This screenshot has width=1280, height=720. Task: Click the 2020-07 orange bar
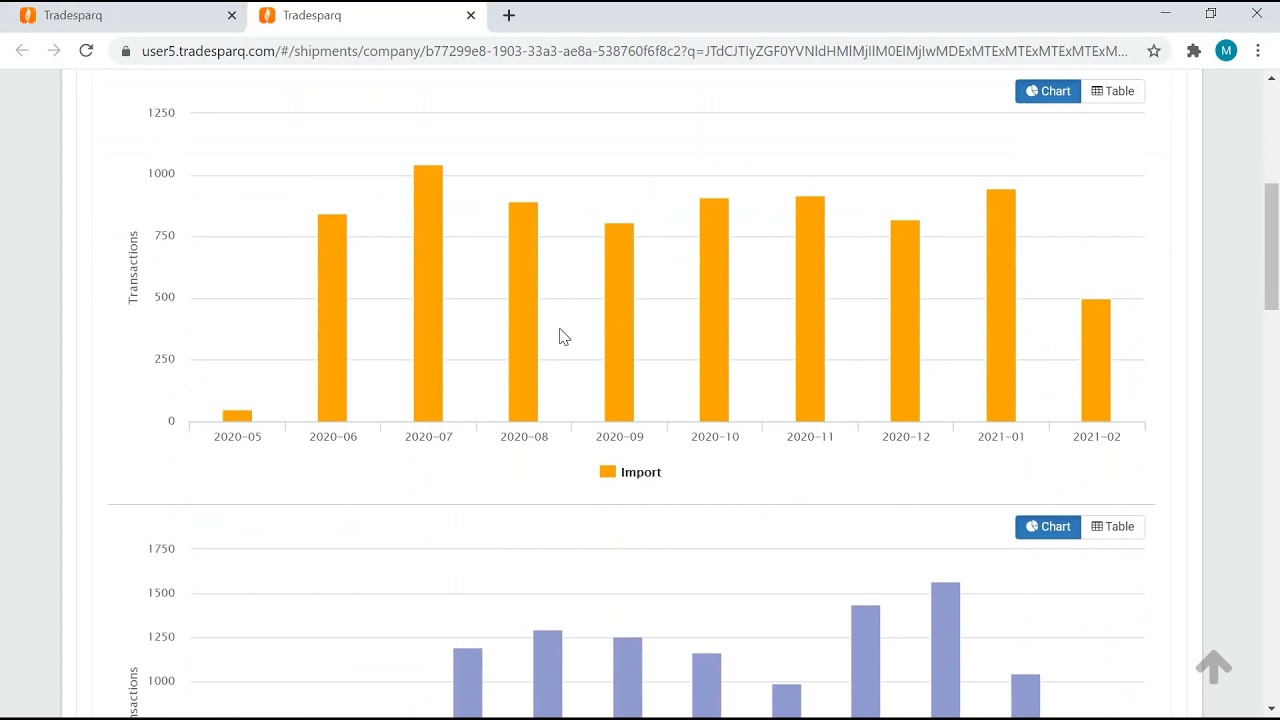(x=428, y=294)
